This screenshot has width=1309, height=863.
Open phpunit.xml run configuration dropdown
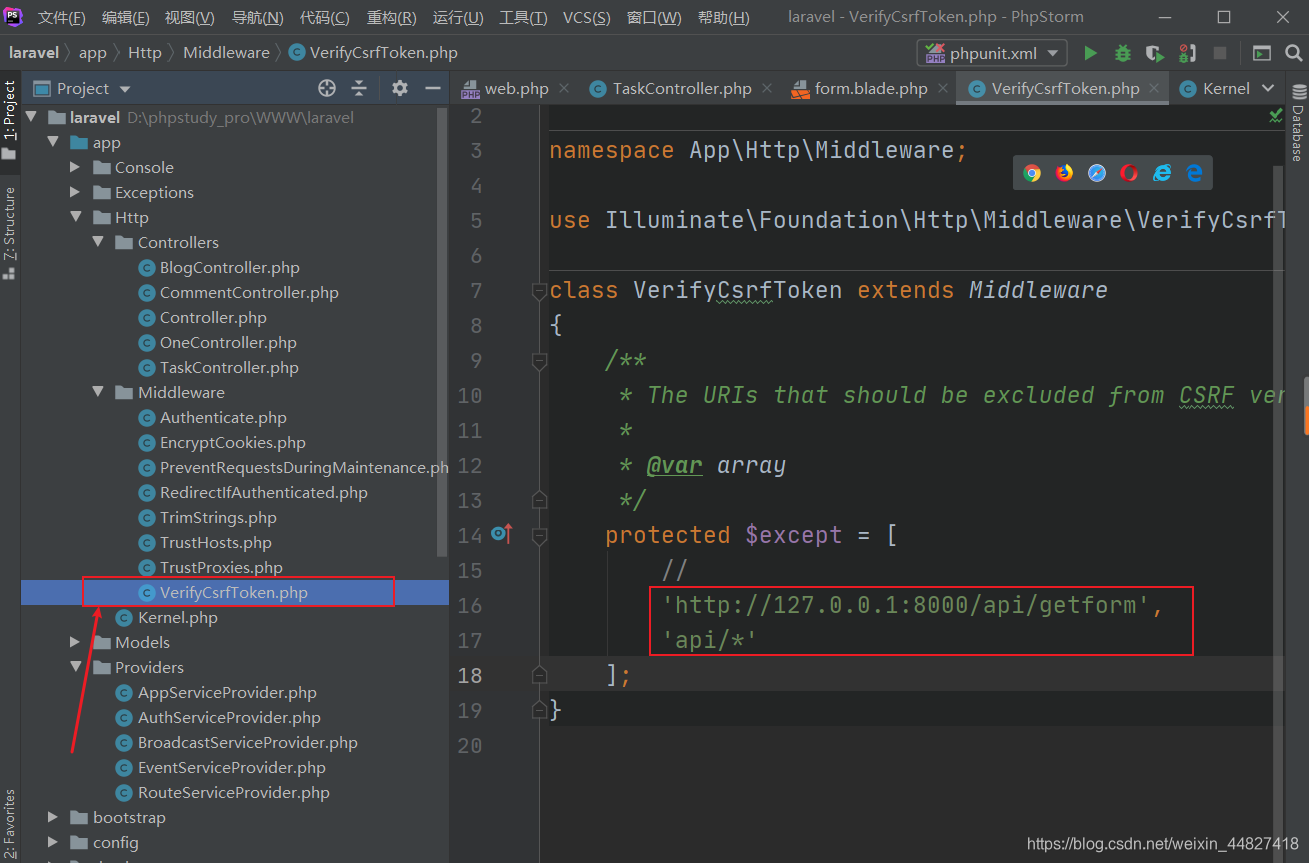pos(991,53)
